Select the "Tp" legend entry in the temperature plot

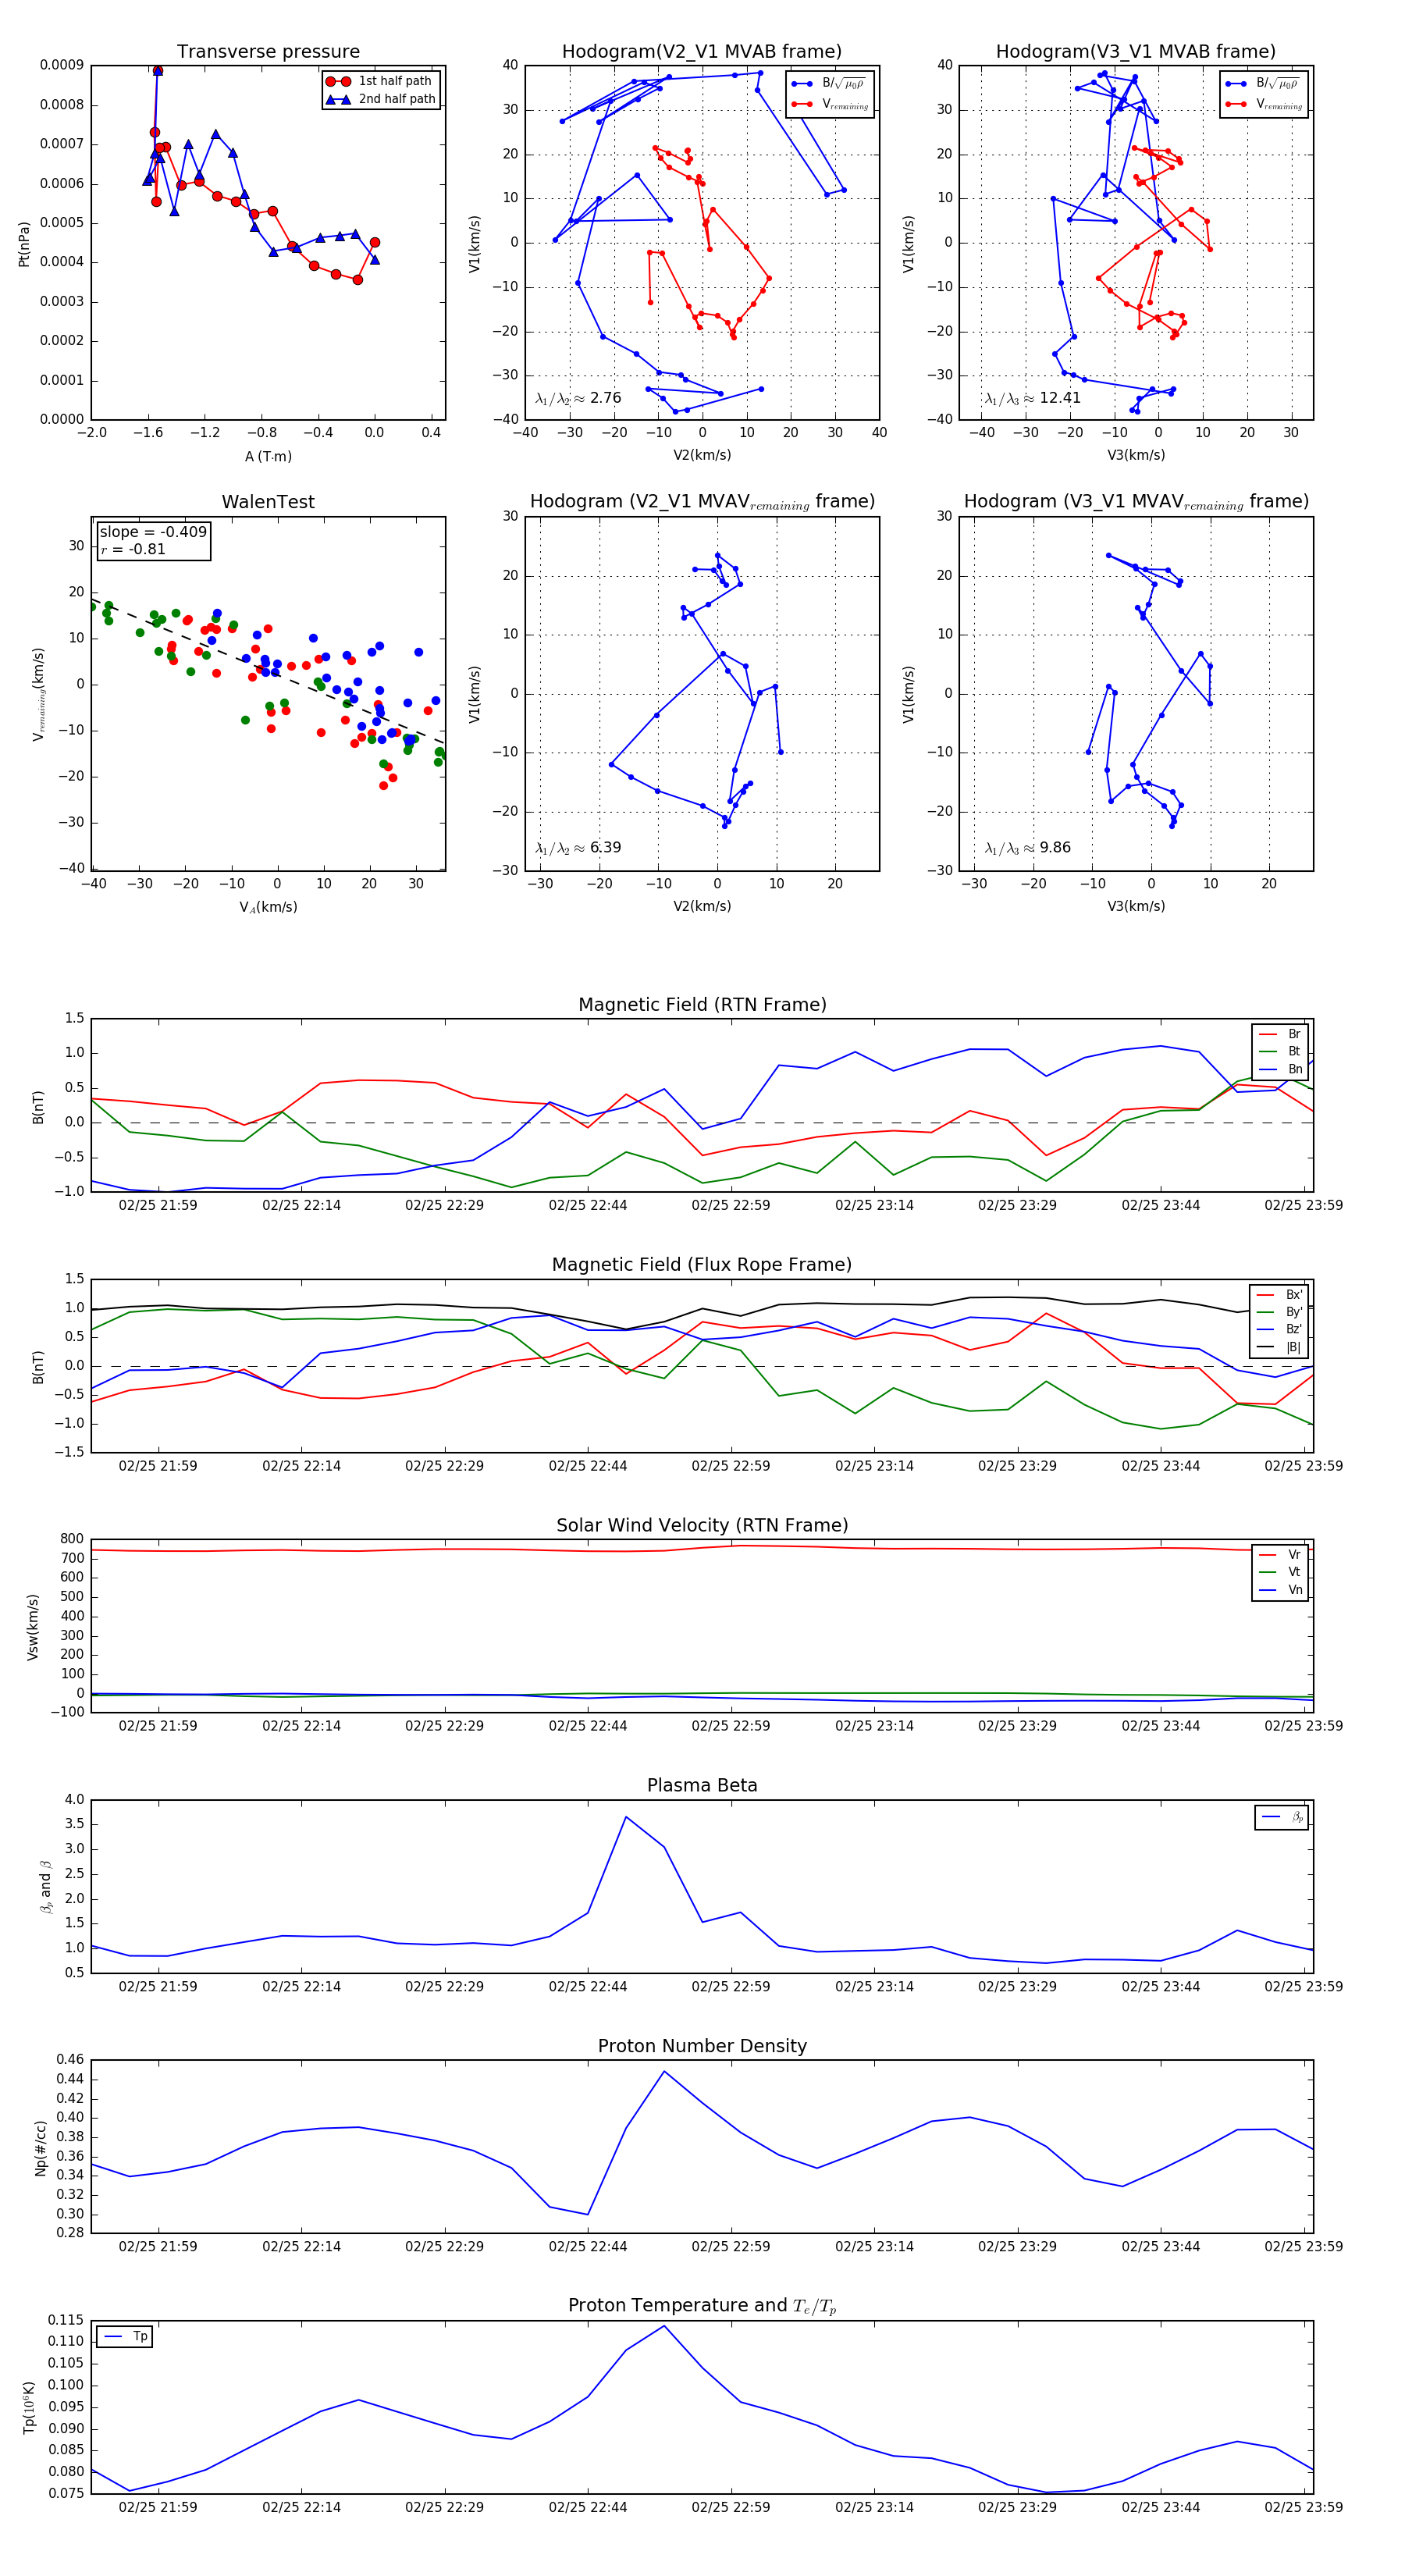[x=125, y=2337]
